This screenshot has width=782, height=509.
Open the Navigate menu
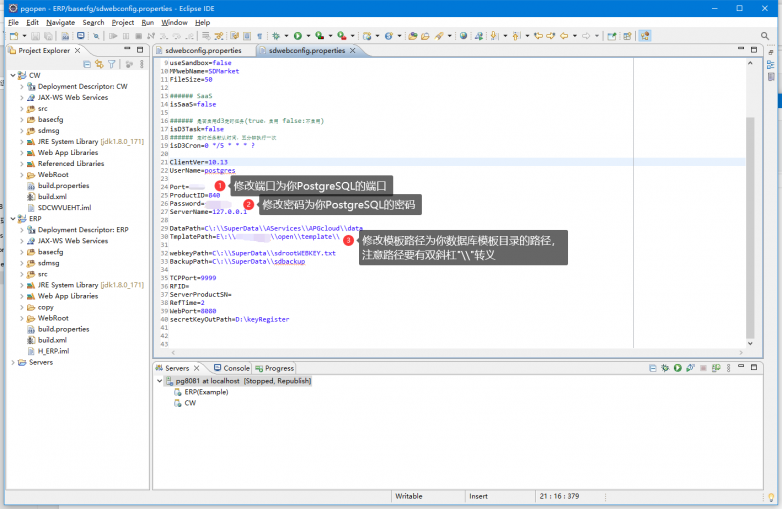[60, 21]
